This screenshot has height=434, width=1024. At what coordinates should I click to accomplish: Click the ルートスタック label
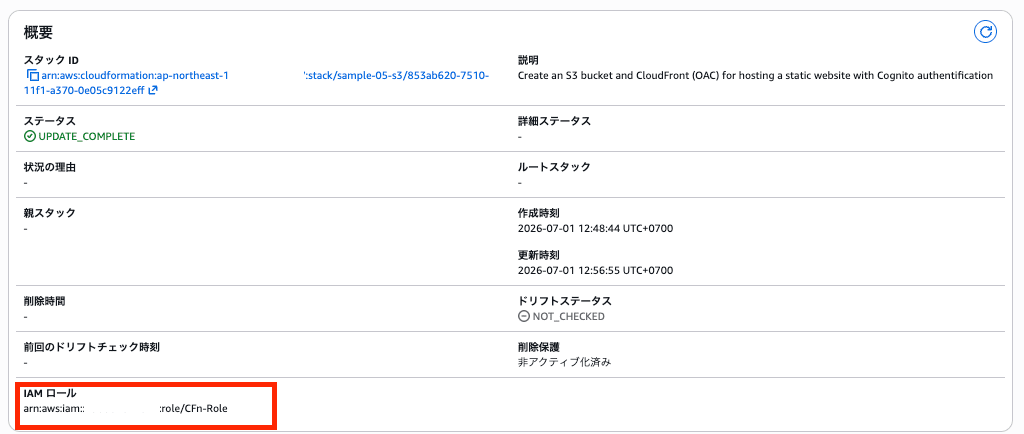click(x=554, y=167)
